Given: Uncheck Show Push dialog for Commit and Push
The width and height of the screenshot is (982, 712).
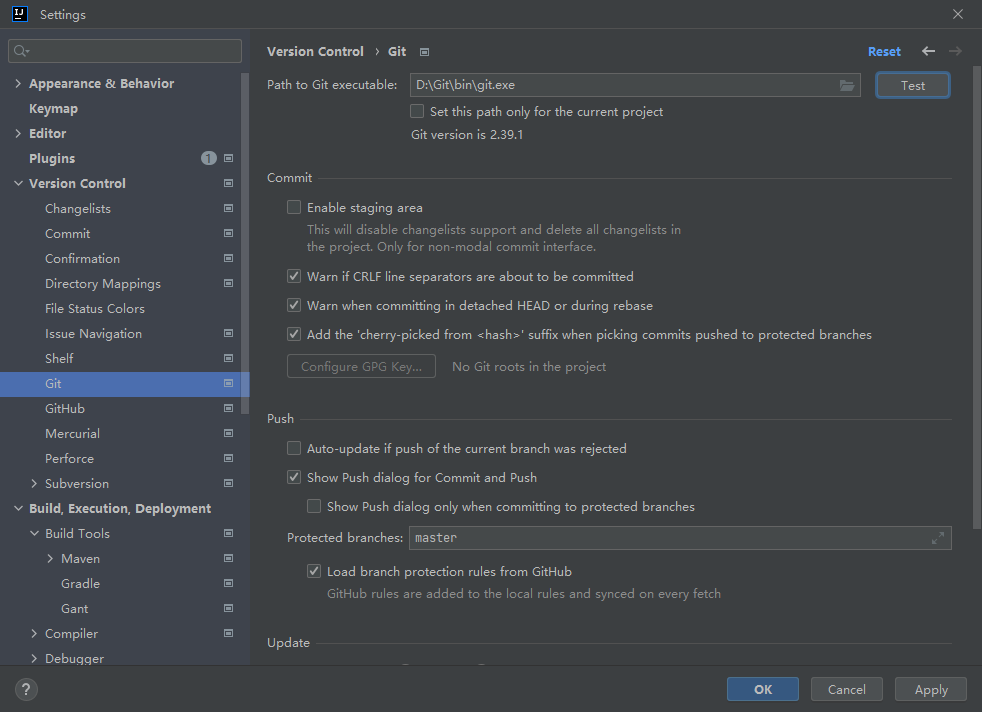Looking at the screenshot, I should pos(294,477).
